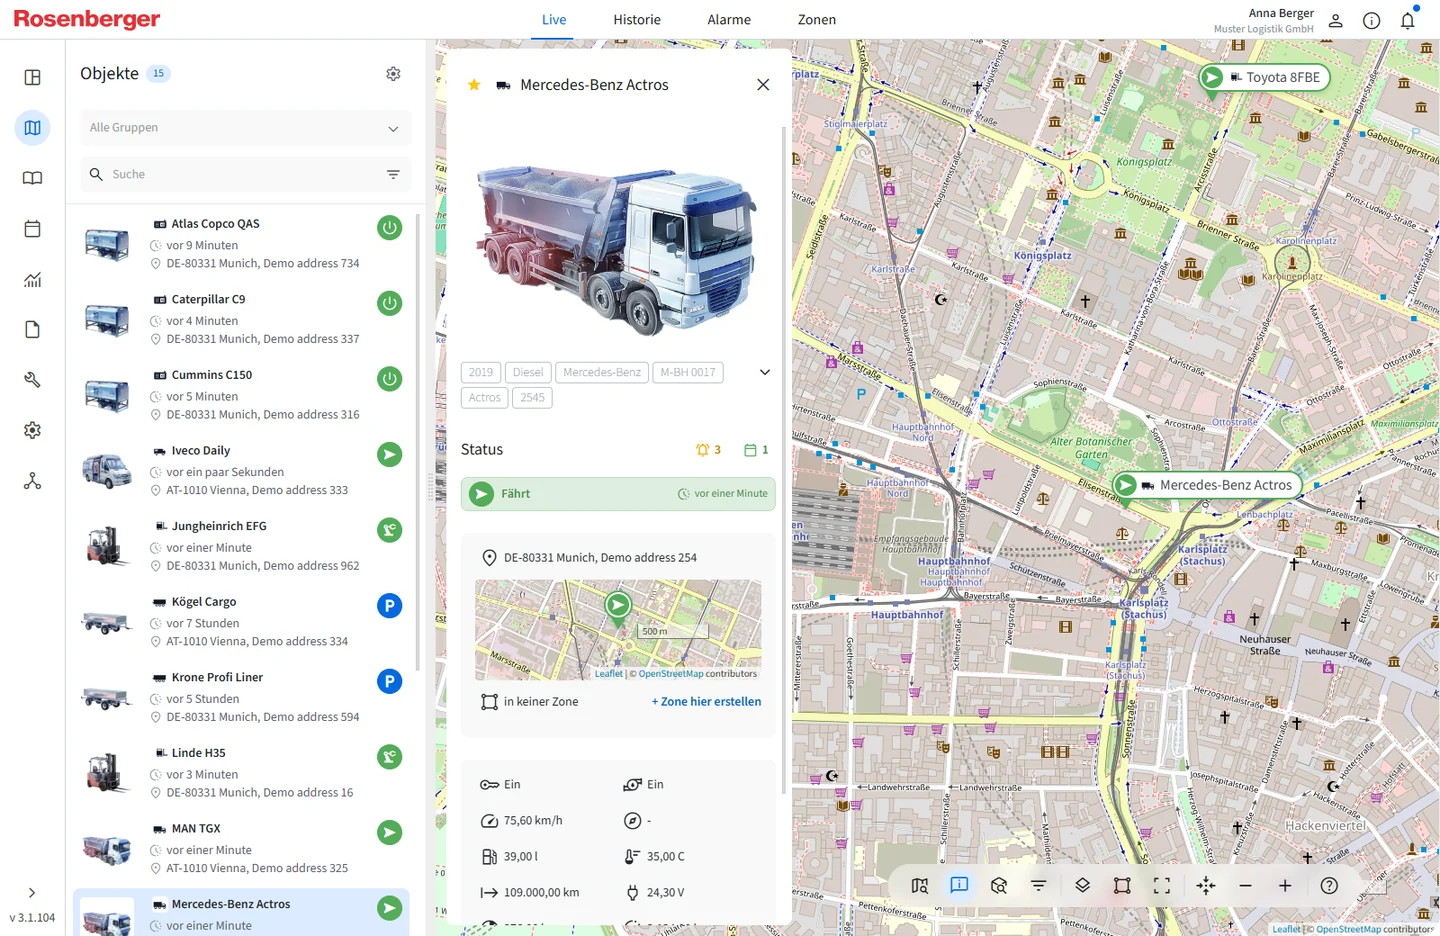Screen dimensions: 1440x936
Task: Switch to the Zonen tab
Action: pos(817,20)
